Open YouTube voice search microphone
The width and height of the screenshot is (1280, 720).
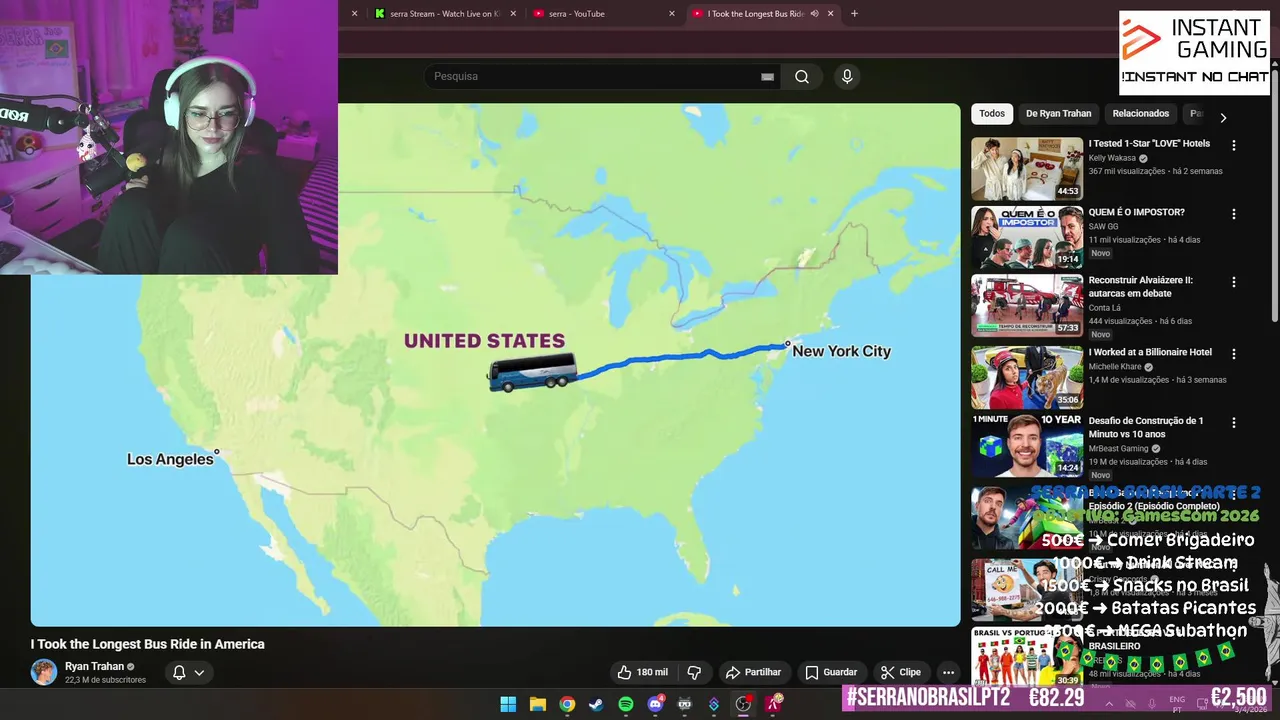pyautogui.click(x=847, y=77)
